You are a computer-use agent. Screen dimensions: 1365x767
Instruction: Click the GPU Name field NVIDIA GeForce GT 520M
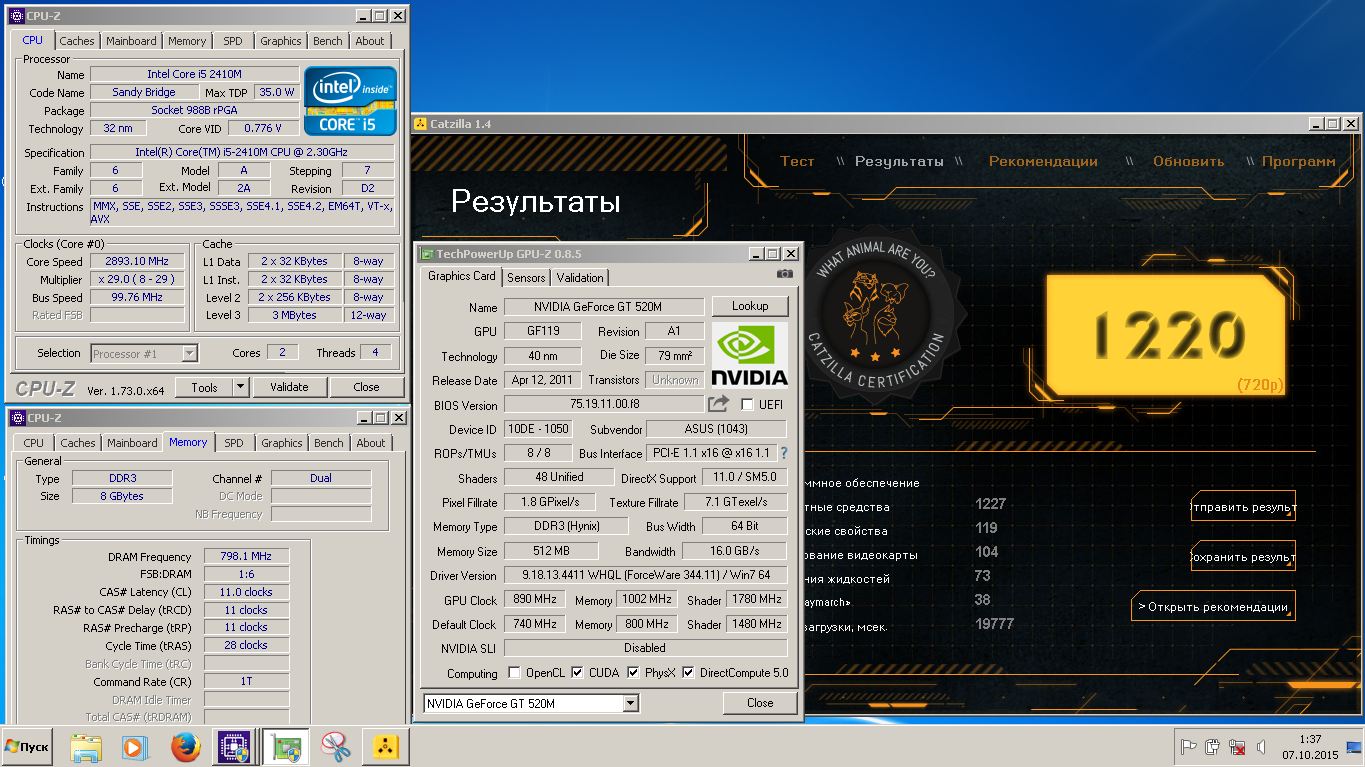[x=604, y=307]
